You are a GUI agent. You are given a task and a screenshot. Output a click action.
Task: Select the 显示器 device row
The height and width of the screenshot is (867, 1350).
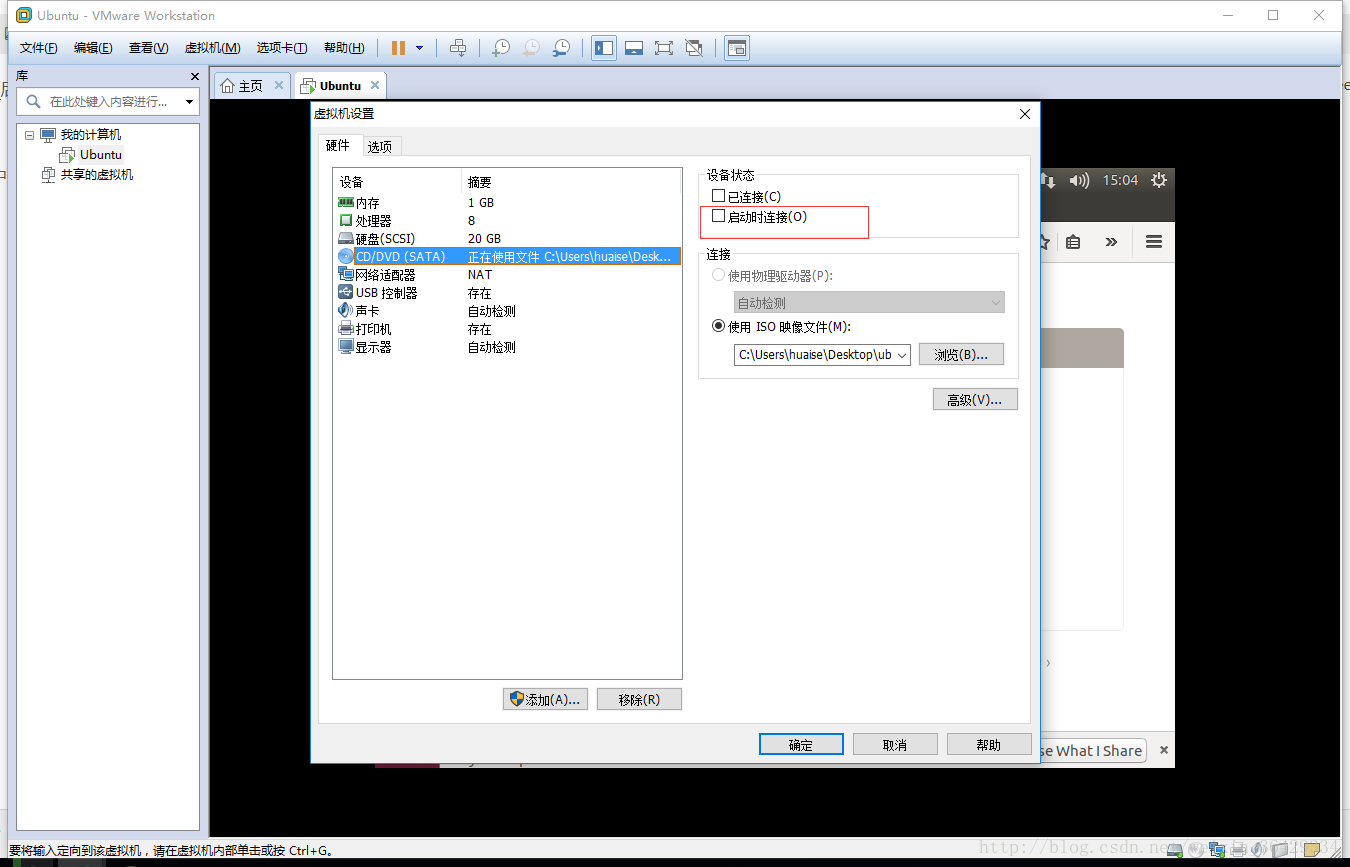tap(507, 347)
